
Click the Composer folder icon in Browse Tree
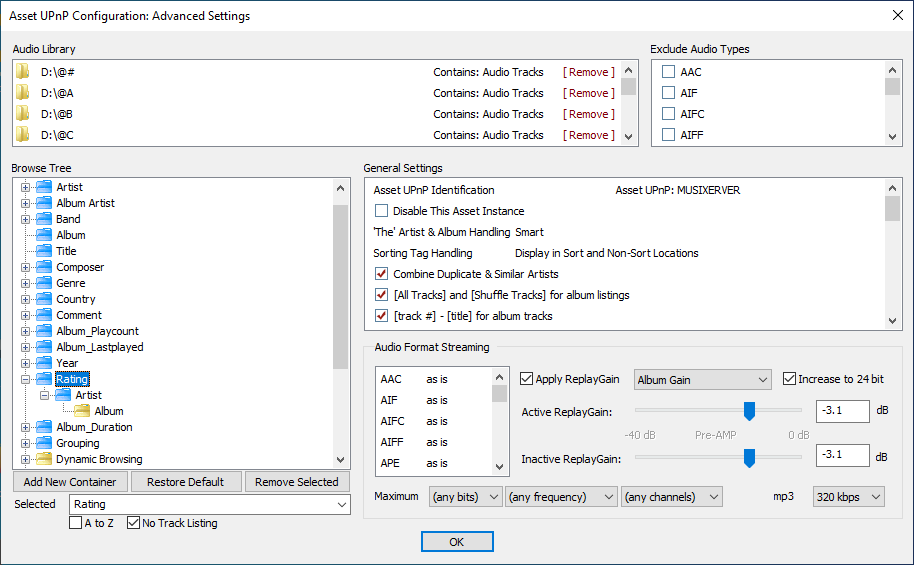tap(44, 267)
